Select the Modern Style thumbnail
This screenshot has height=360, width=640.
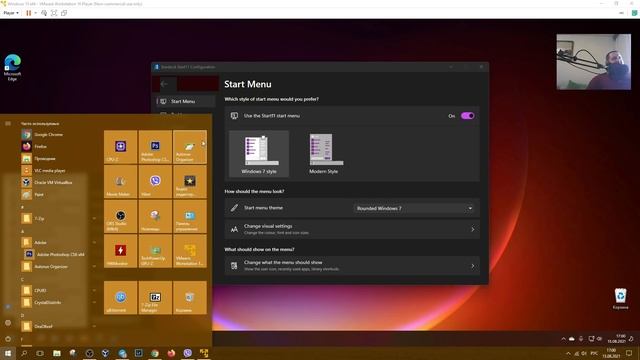[x=323, y=154]
